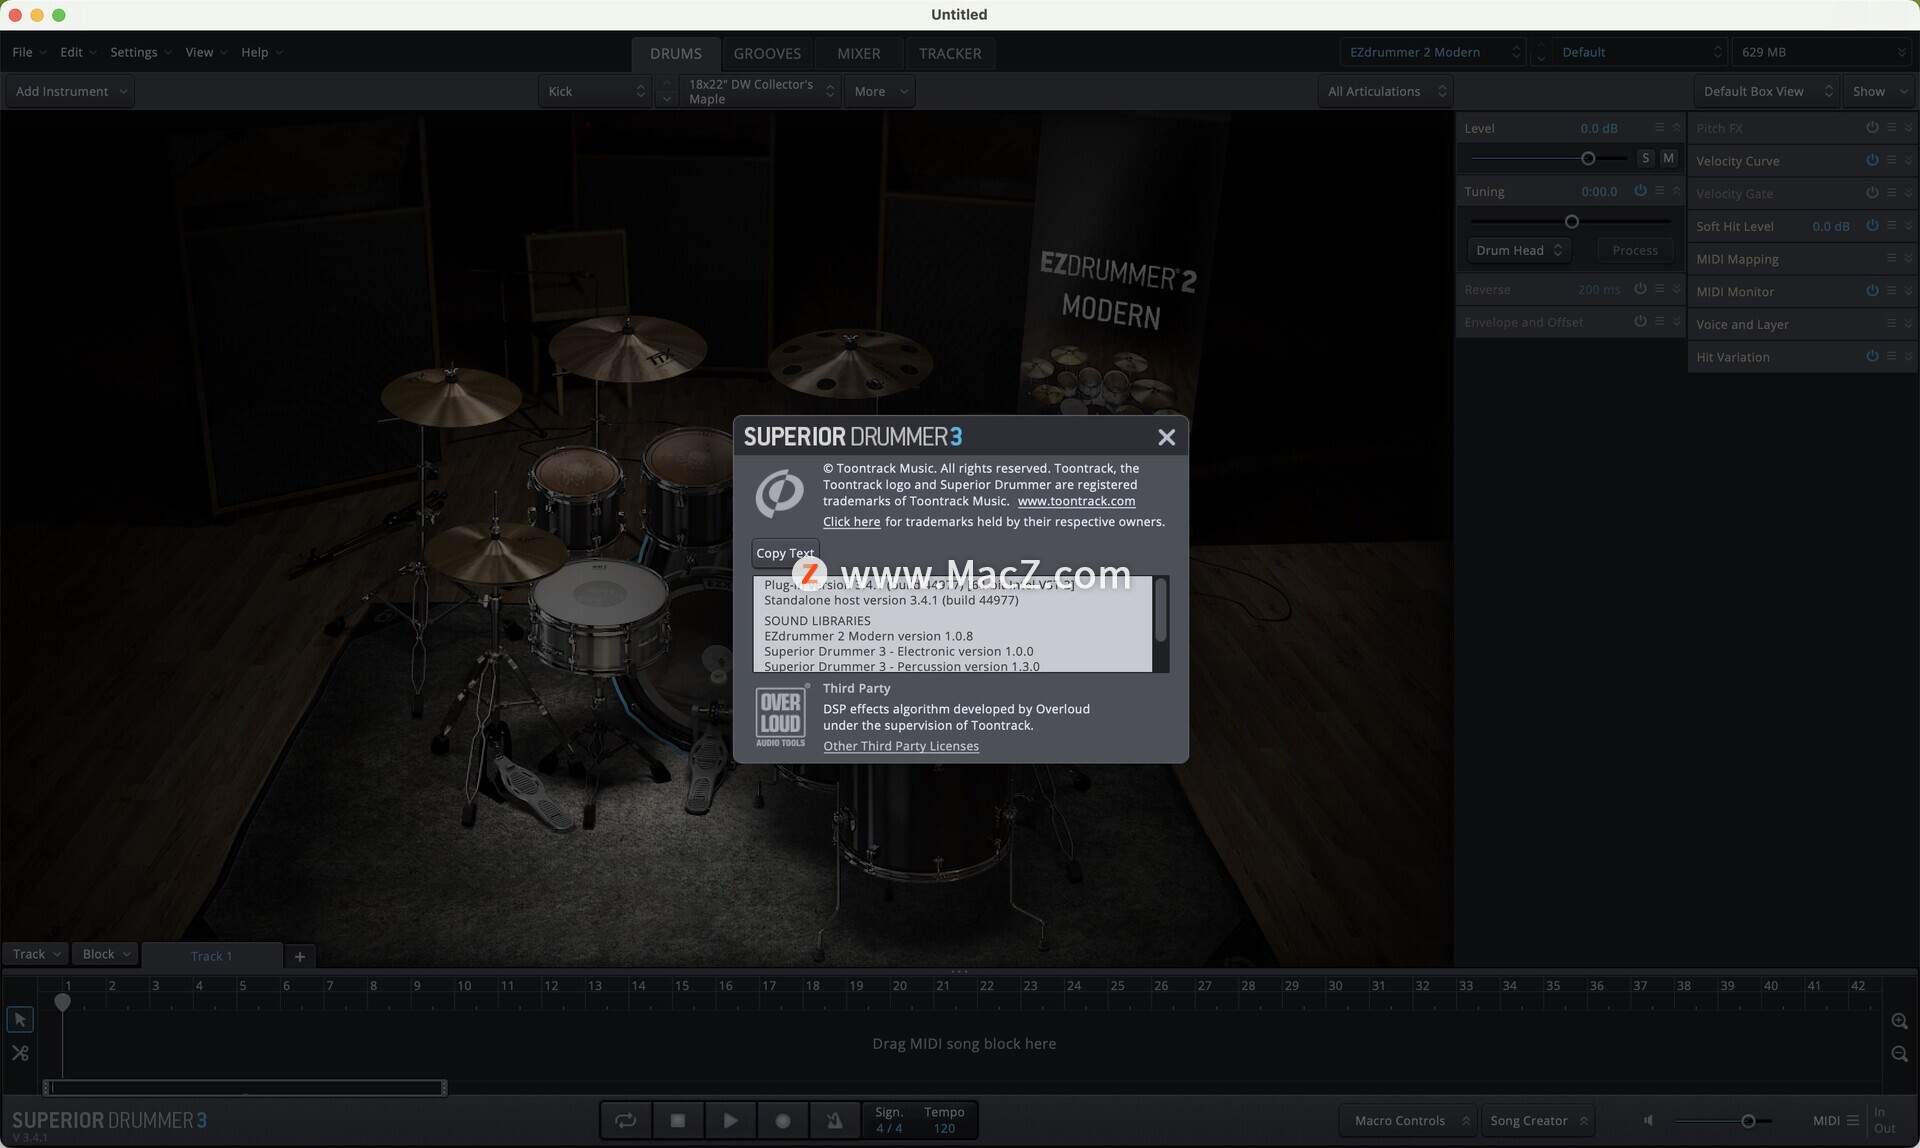Image resolution: width=1920 pixels, height=1148 pixels.
Task: Open the All Articulations dropdown
Action: [x=1386, y=91]
